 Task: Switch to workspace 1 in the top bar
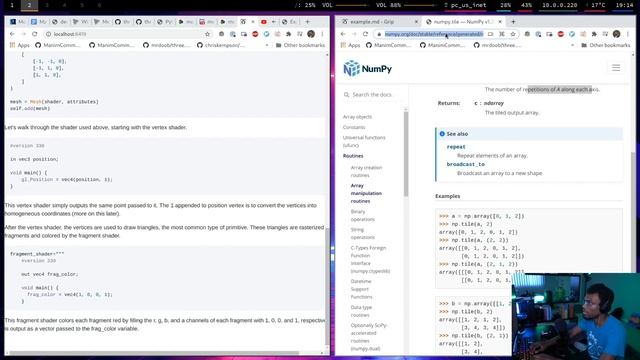(12, 5)
